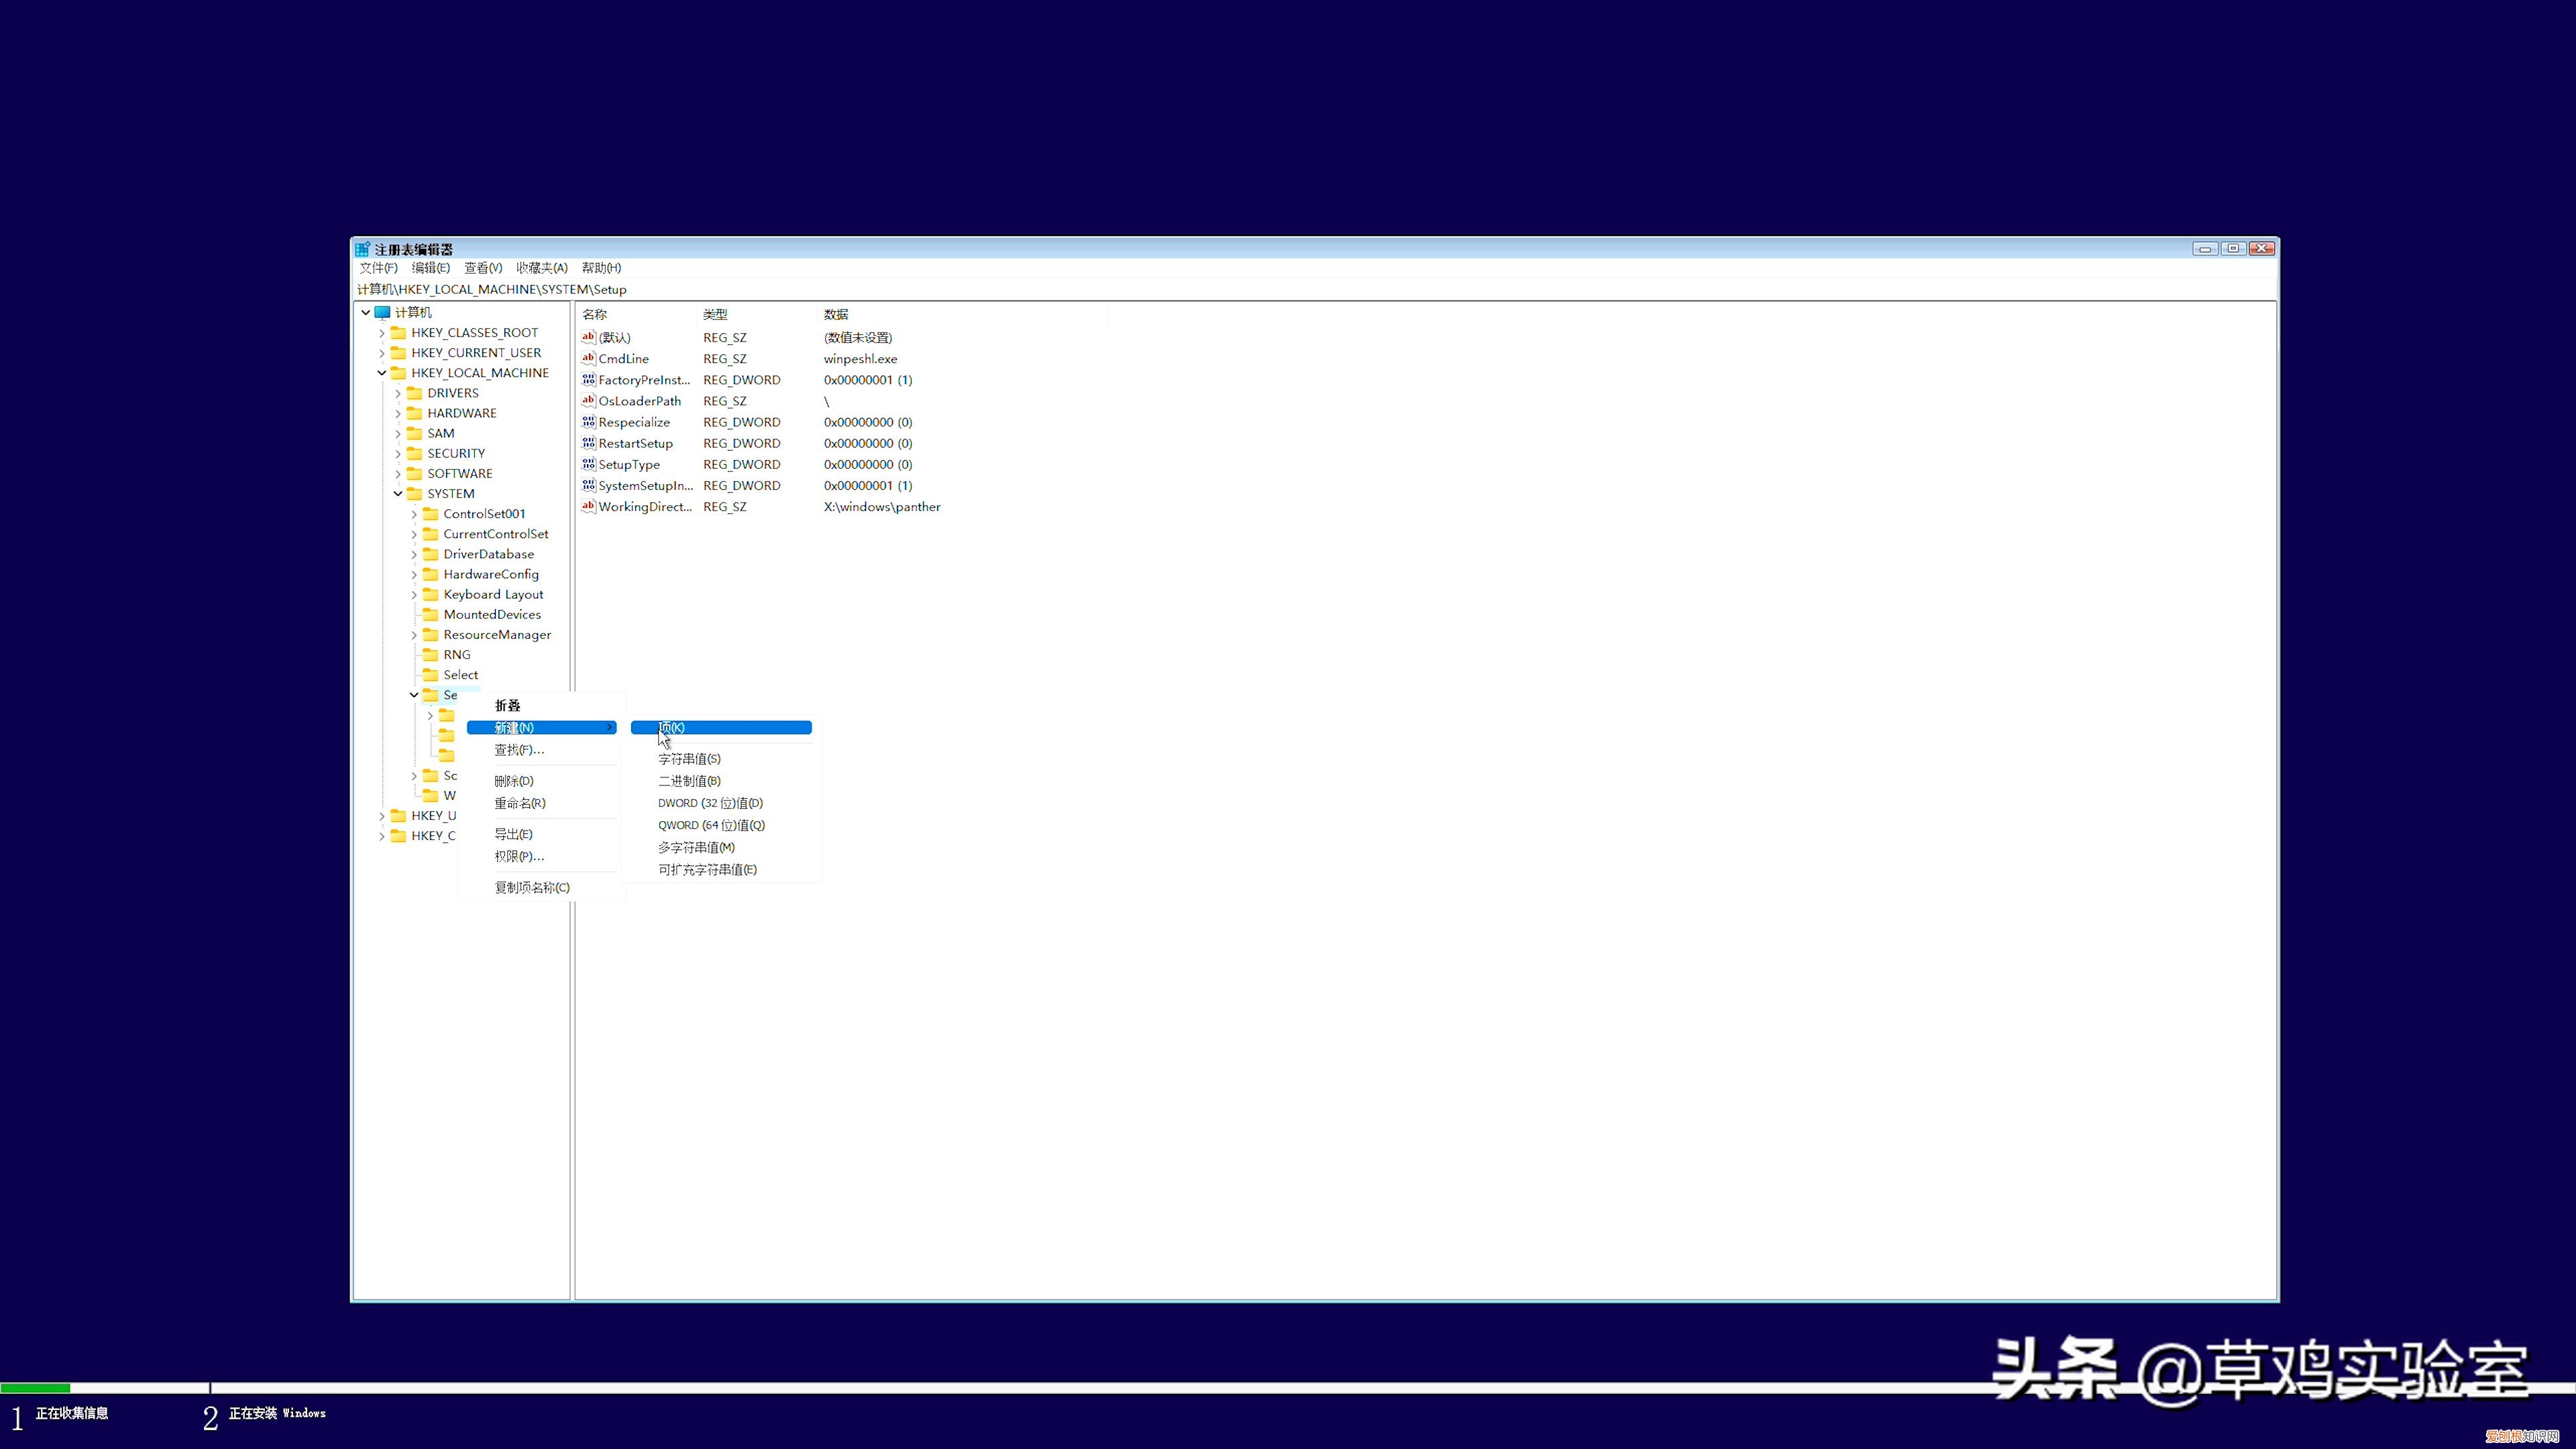Collapse the HKEY_LOCAL_MACHINE tree node
The width and height of the screenshot is (2576, 1449).
click(x=381, y=373)
